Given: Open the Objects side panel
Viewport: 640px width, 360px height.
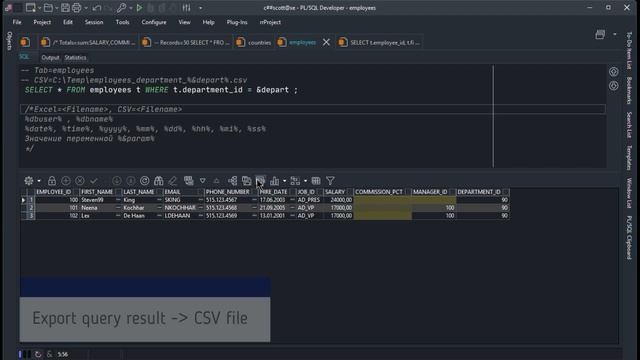Looking at the screenshot, I should (9, 41).
